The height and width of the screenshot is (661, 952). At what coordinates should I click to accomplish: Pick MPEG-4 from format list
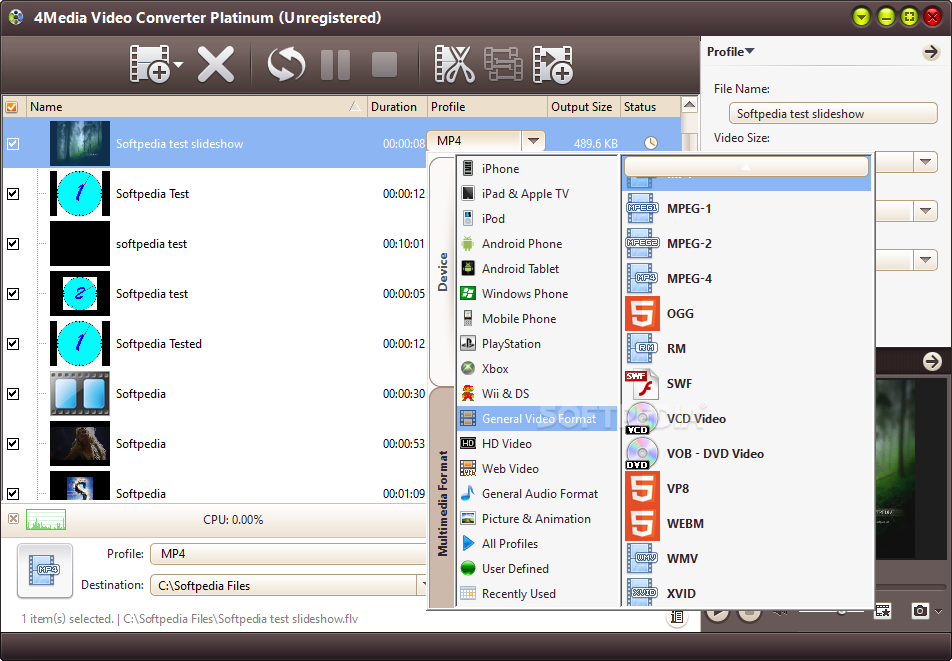pyautogui.click(x=747, y=279)
